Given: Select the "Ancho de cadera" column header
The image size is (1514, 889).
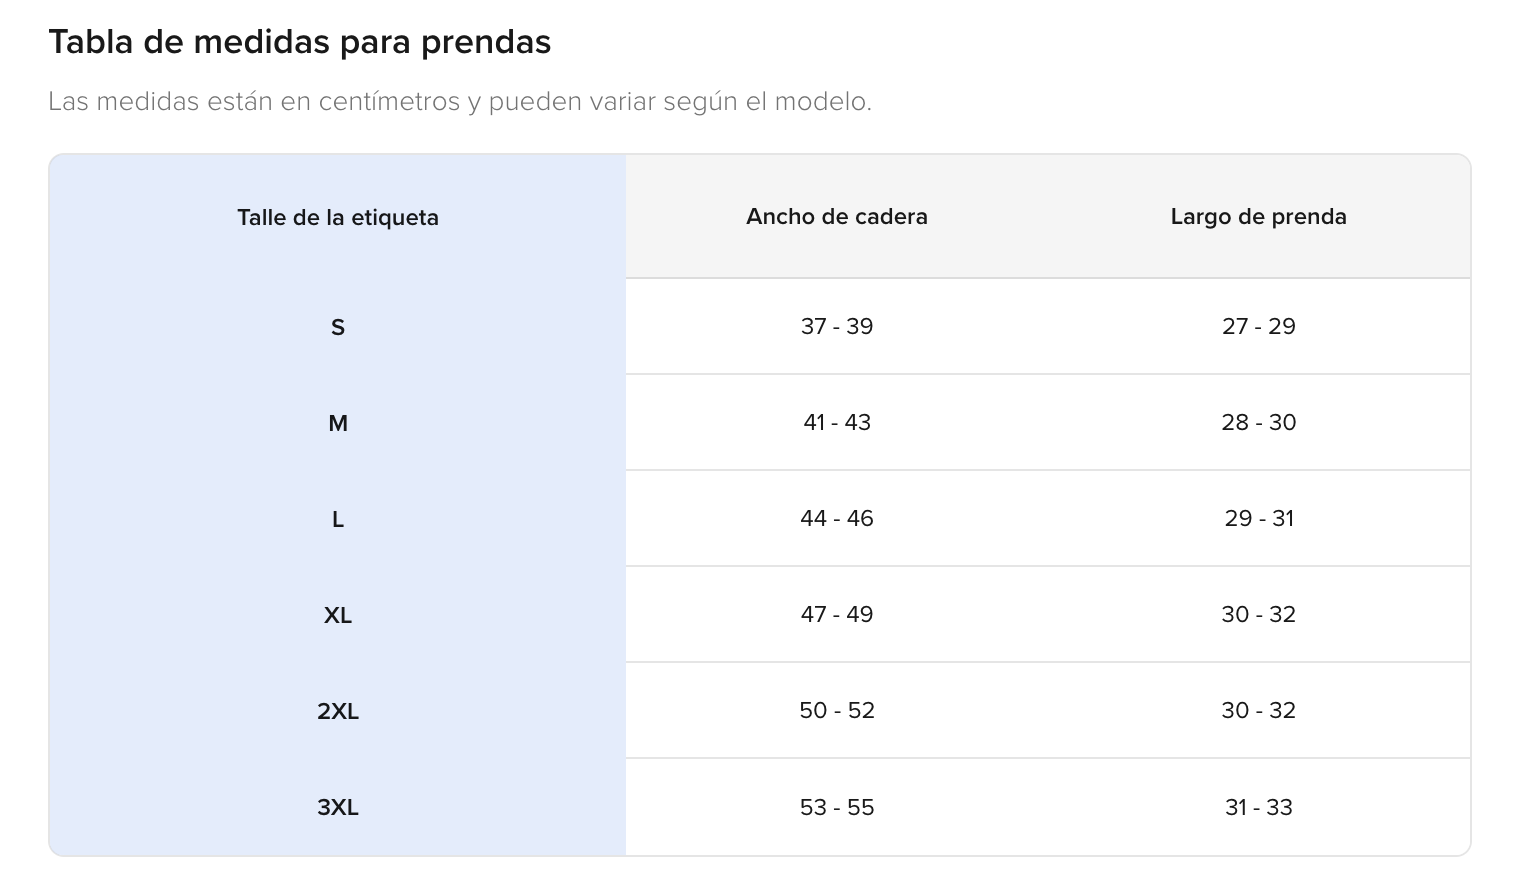Looking at the screenshot, I should pos(837,216).
